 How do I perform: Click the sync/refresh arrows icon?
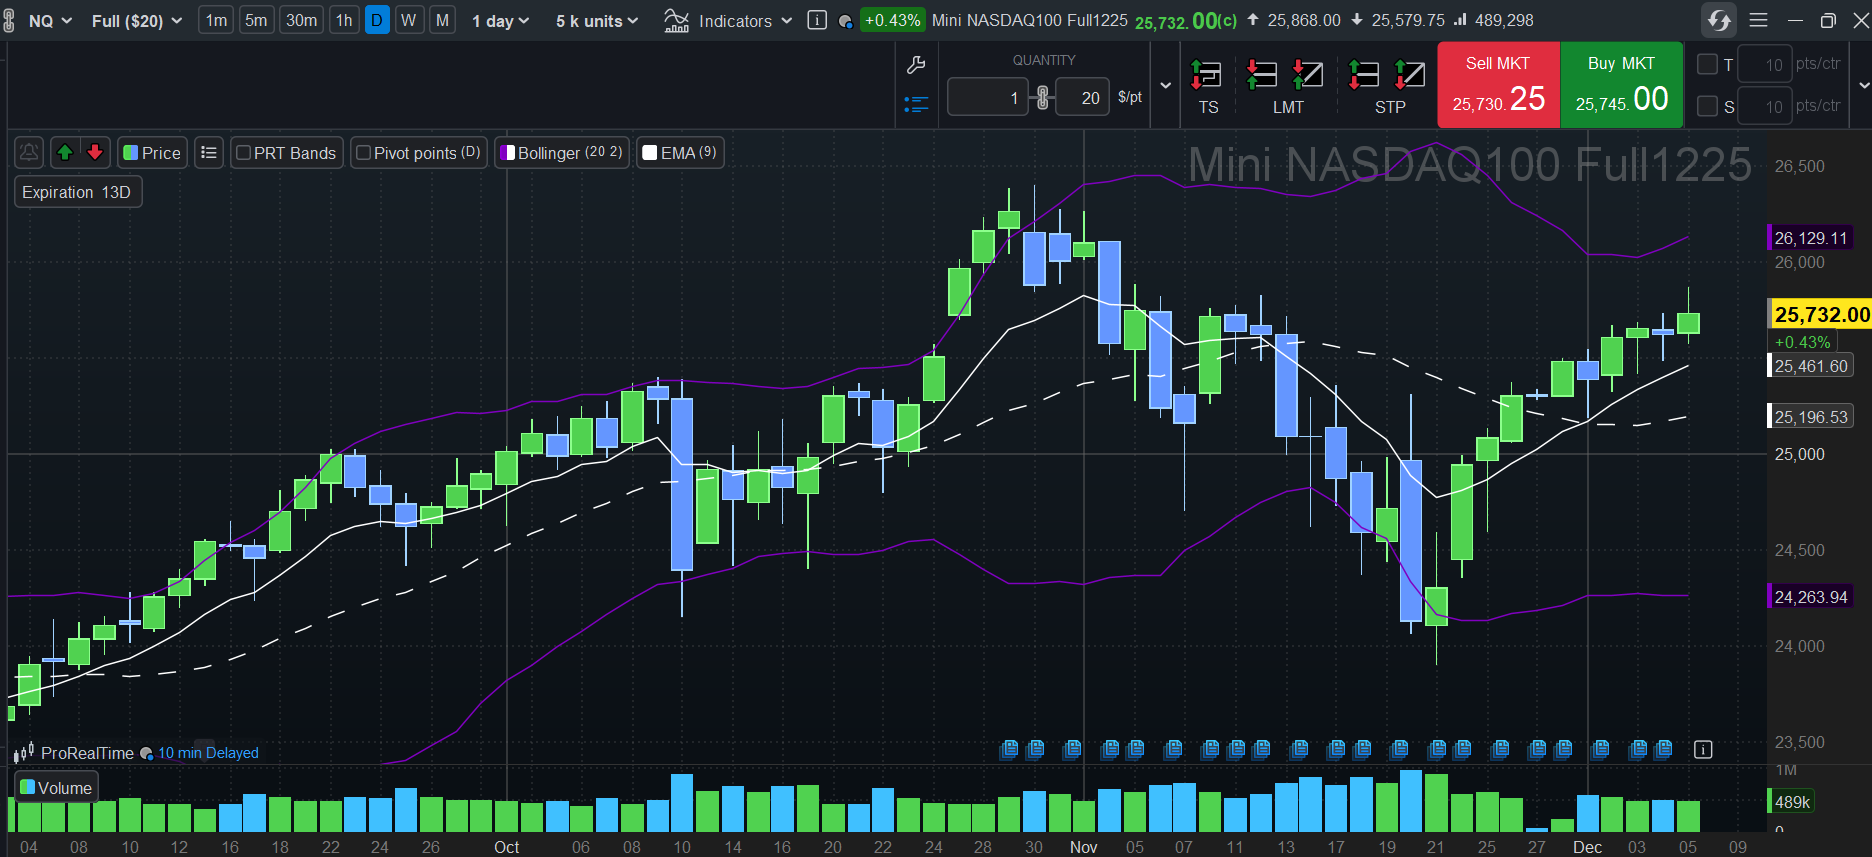point(1719,20)
